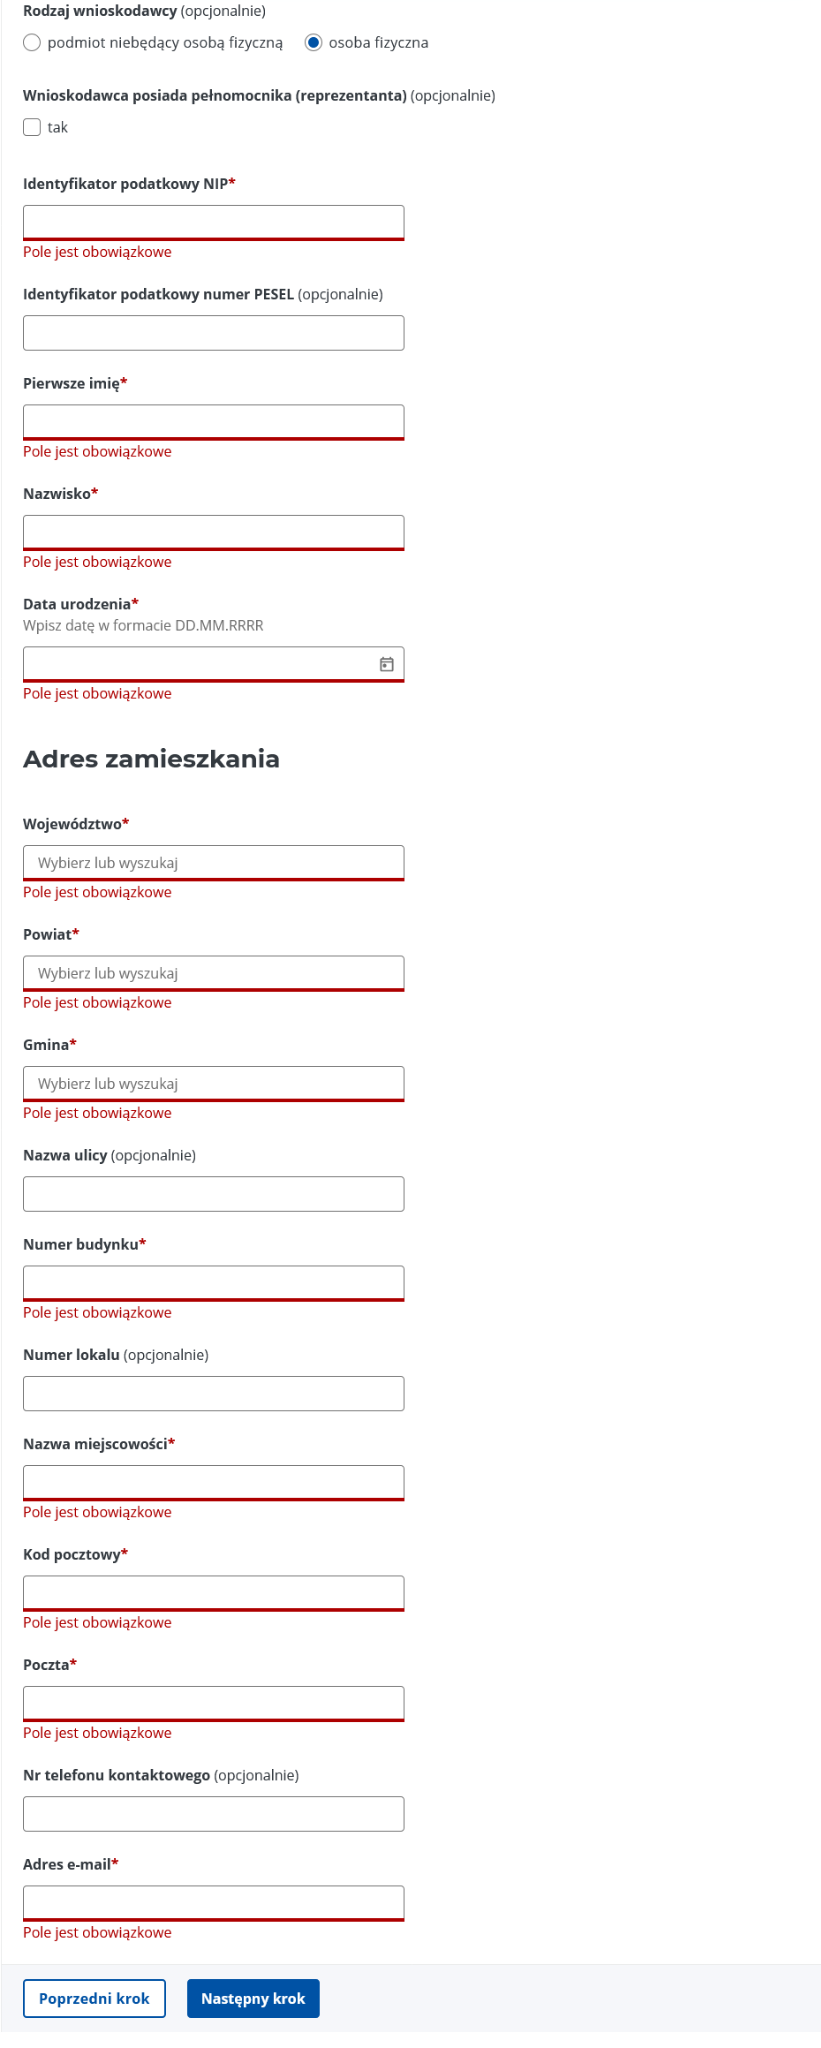Focus the Adres e-mail input
Viewport: 821px width, 2048px height.
(214, 1903)
